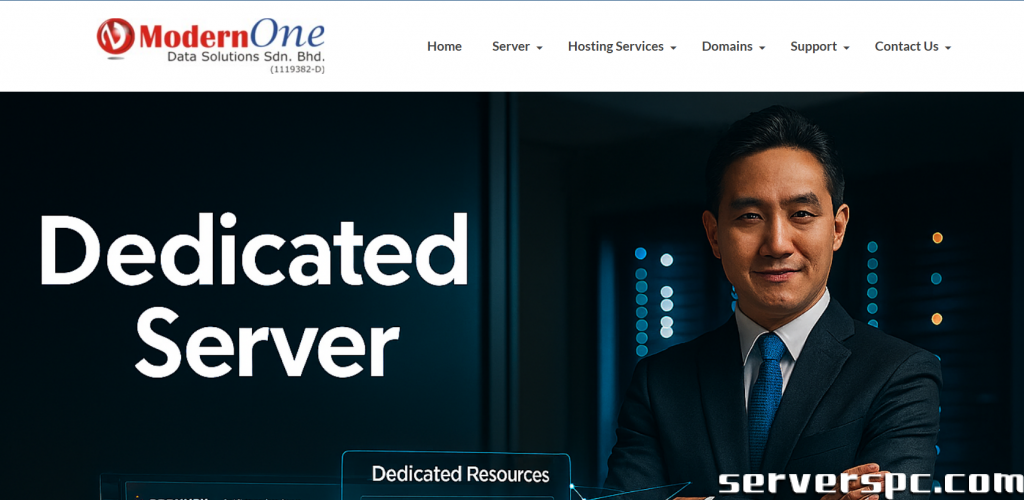Click the company registration number 1119382-D

click(297, 69)
